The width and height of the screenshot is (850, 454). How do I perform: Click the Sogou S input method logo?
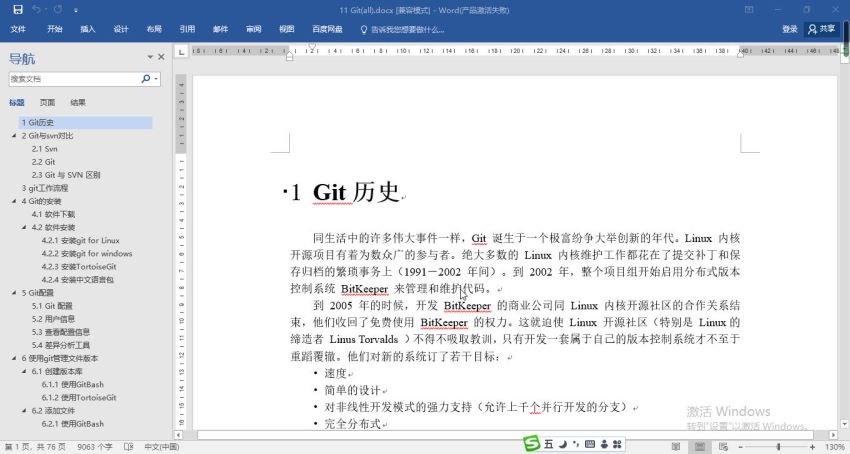coord(532,444)
